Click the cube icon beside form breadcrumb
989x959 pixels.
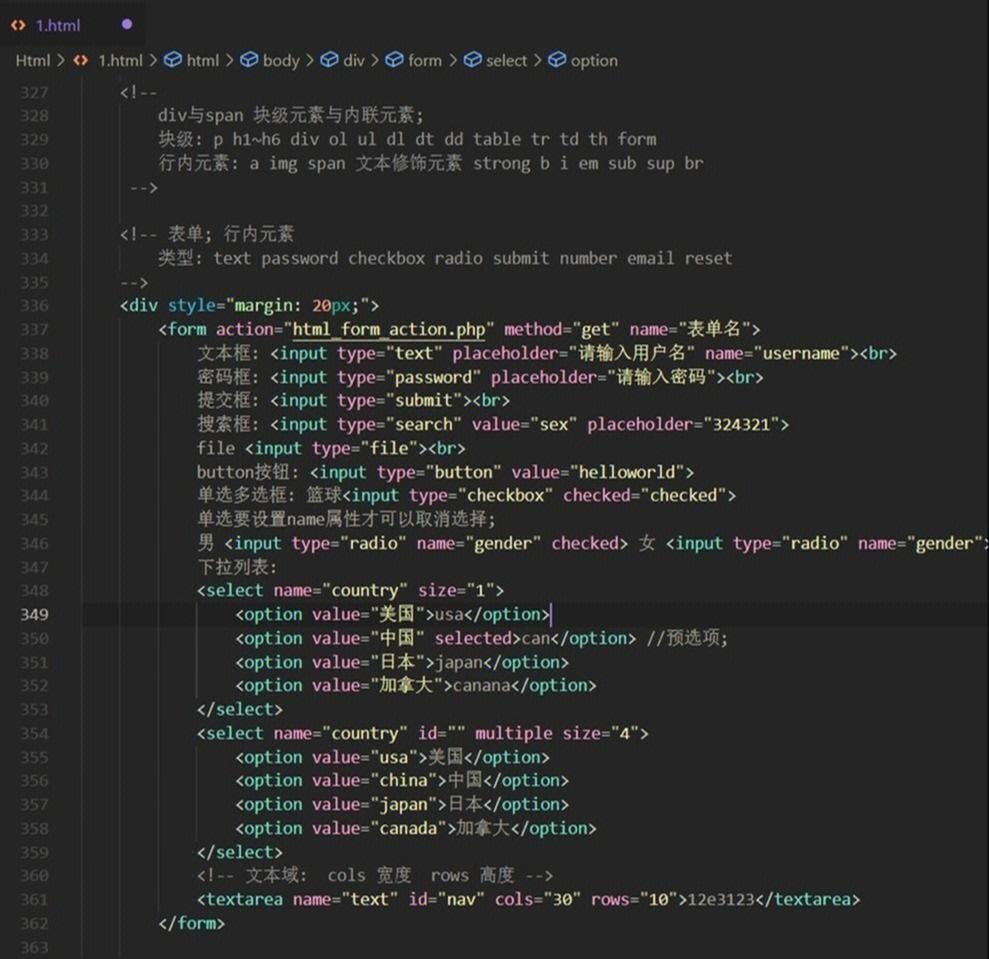coord(394,60)
